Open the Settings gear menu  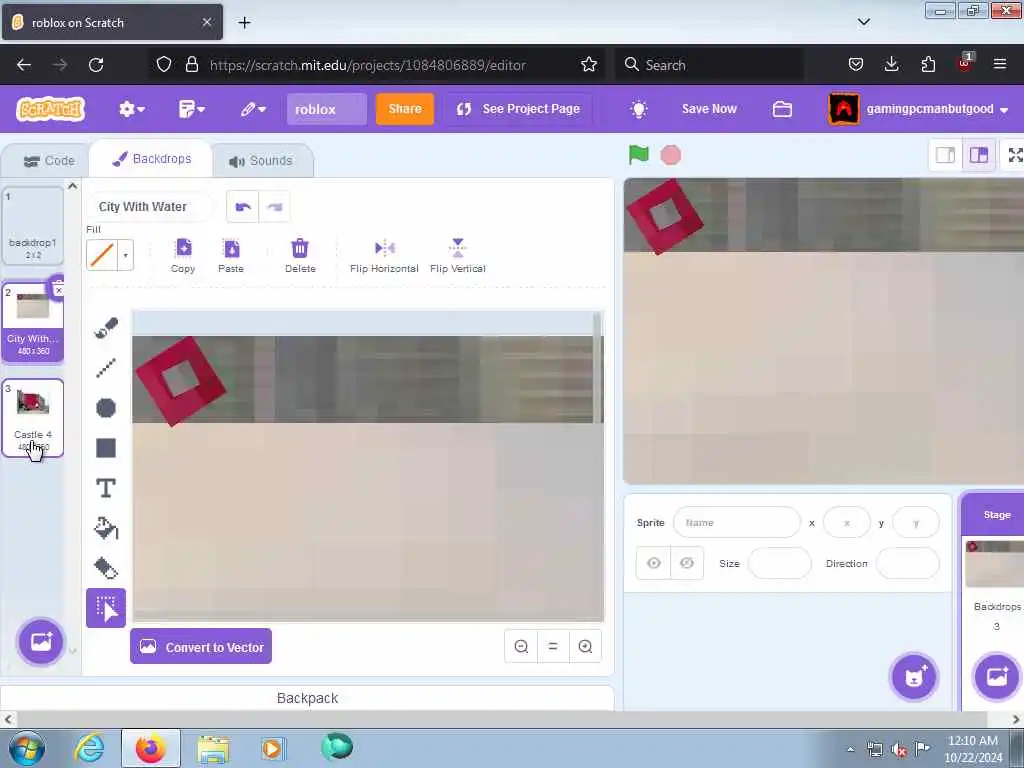pos(131,109)
